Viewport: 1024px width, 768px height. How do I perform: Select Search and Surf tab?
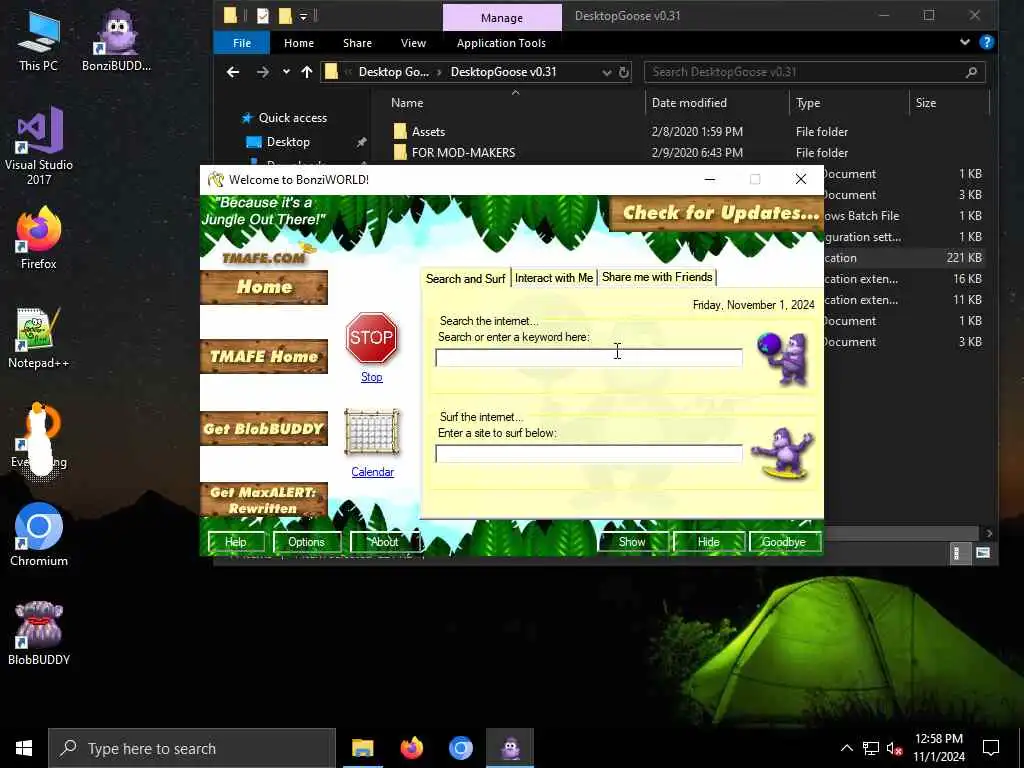(x=466, y=278)
